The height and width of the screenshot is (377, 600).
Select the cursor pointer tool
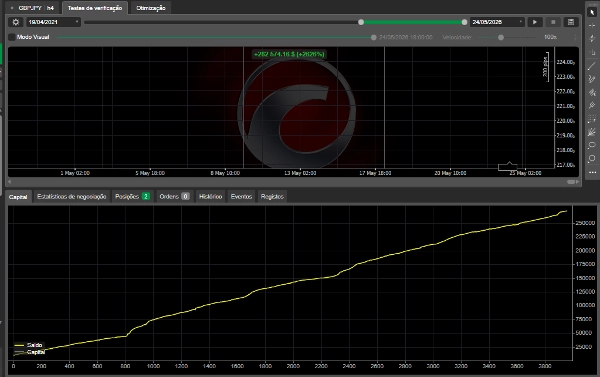click(592, 12)
